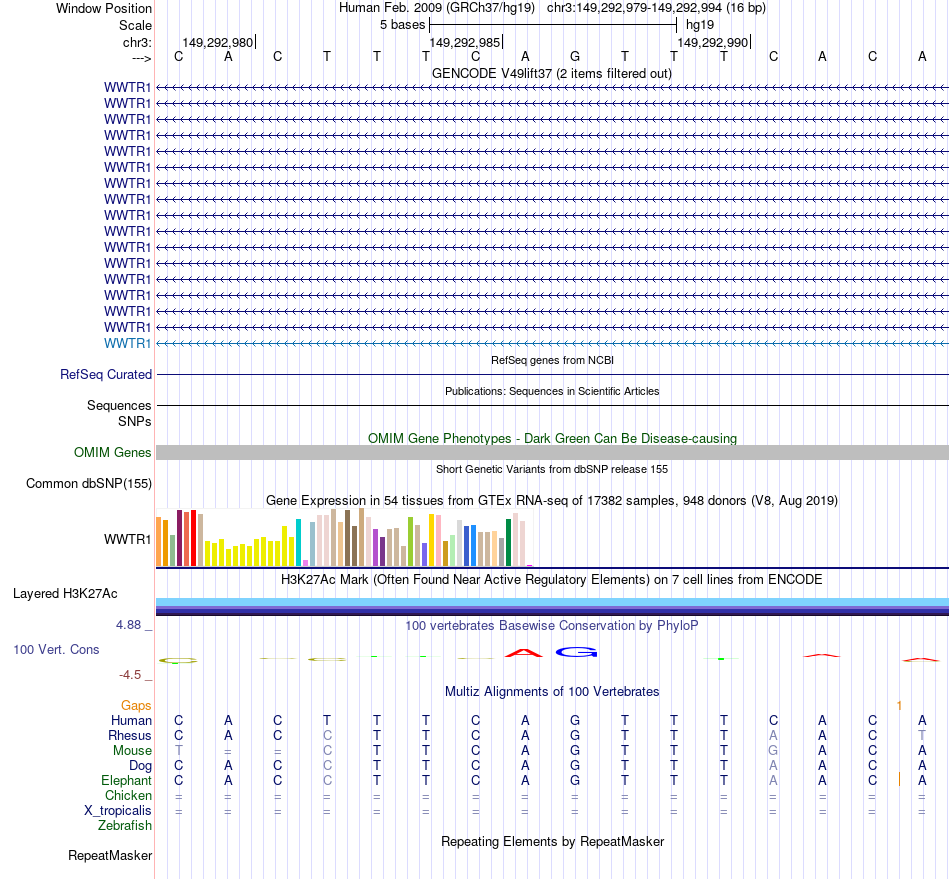Click the Window Position track label
The width and height of the screenshot is (950, 879).
tap(104, 8)
